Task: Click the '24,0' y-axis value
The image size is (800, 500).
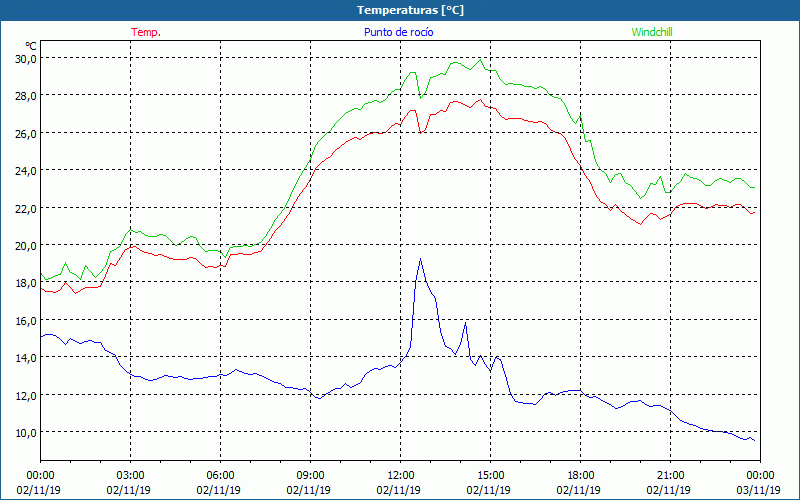Action: pos(26,170)
